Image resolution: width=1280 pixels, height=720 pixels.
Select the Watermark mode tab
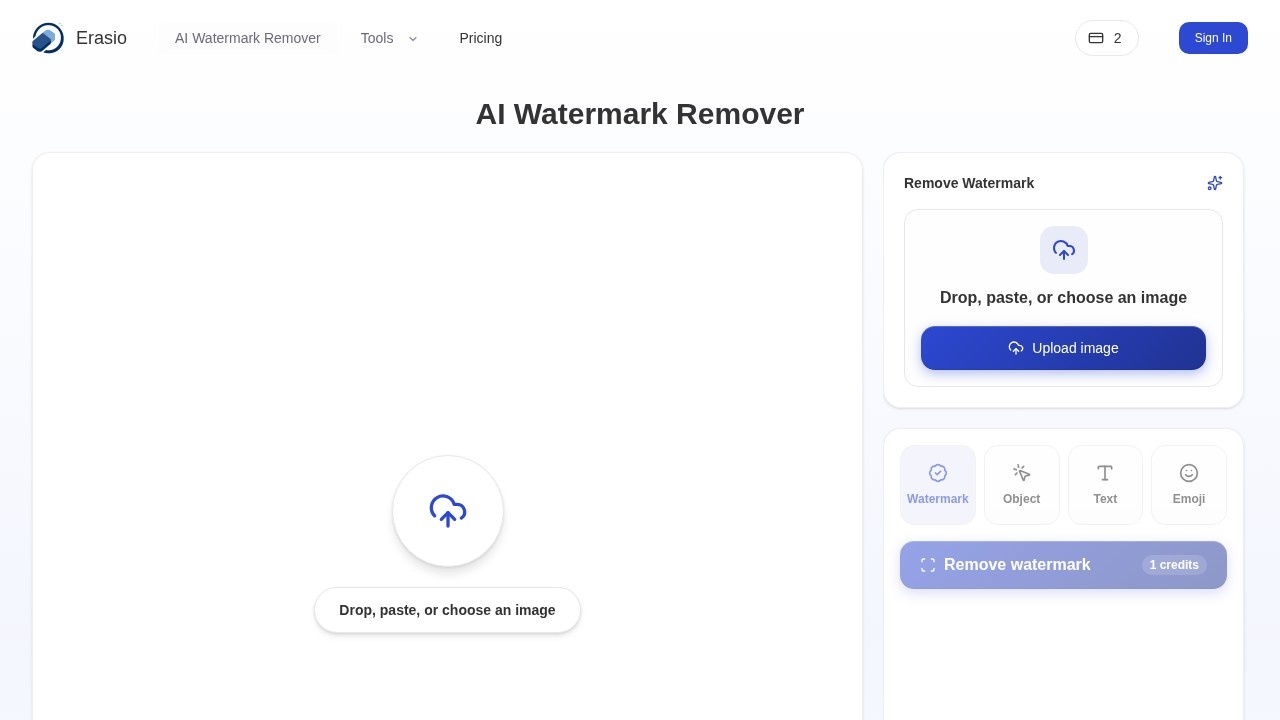tap(938, 485)
